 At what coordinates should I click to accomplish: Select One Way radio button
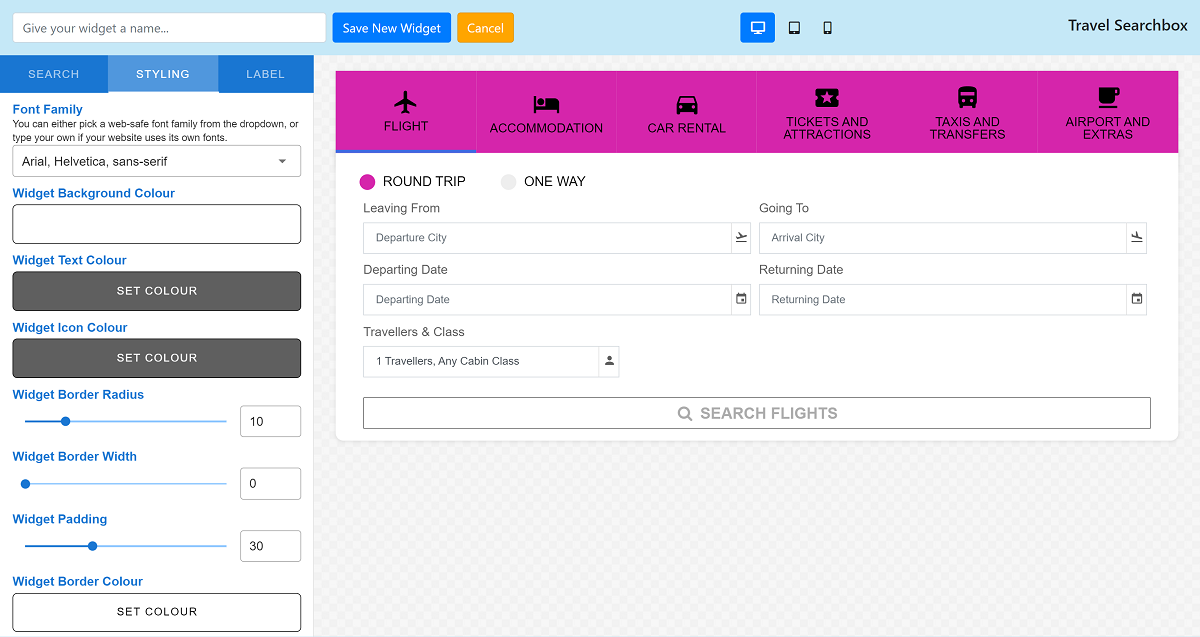pyautogui.click(x=508, y=182)
